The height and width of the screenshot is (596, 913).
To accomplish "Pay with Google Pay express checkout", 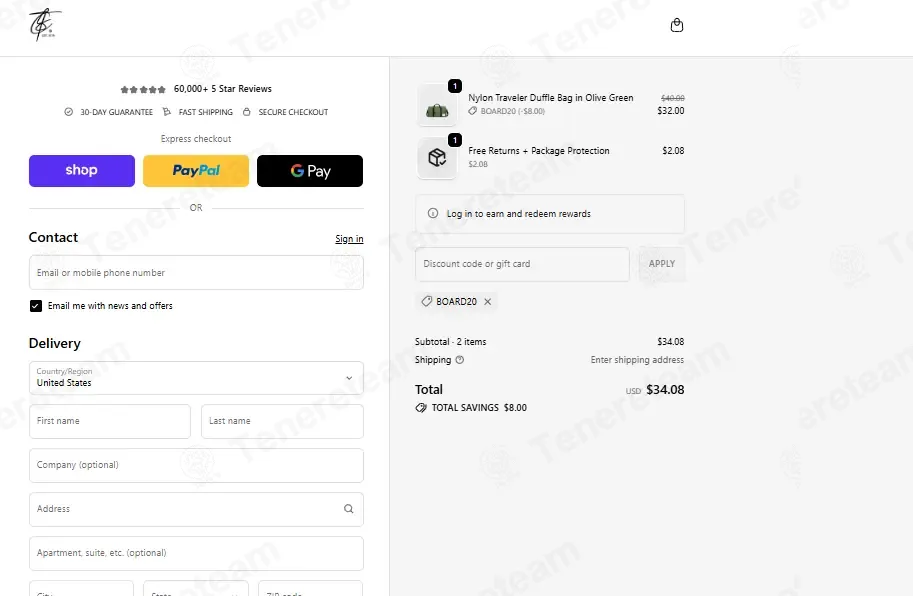I will click(x=310, y=171).
